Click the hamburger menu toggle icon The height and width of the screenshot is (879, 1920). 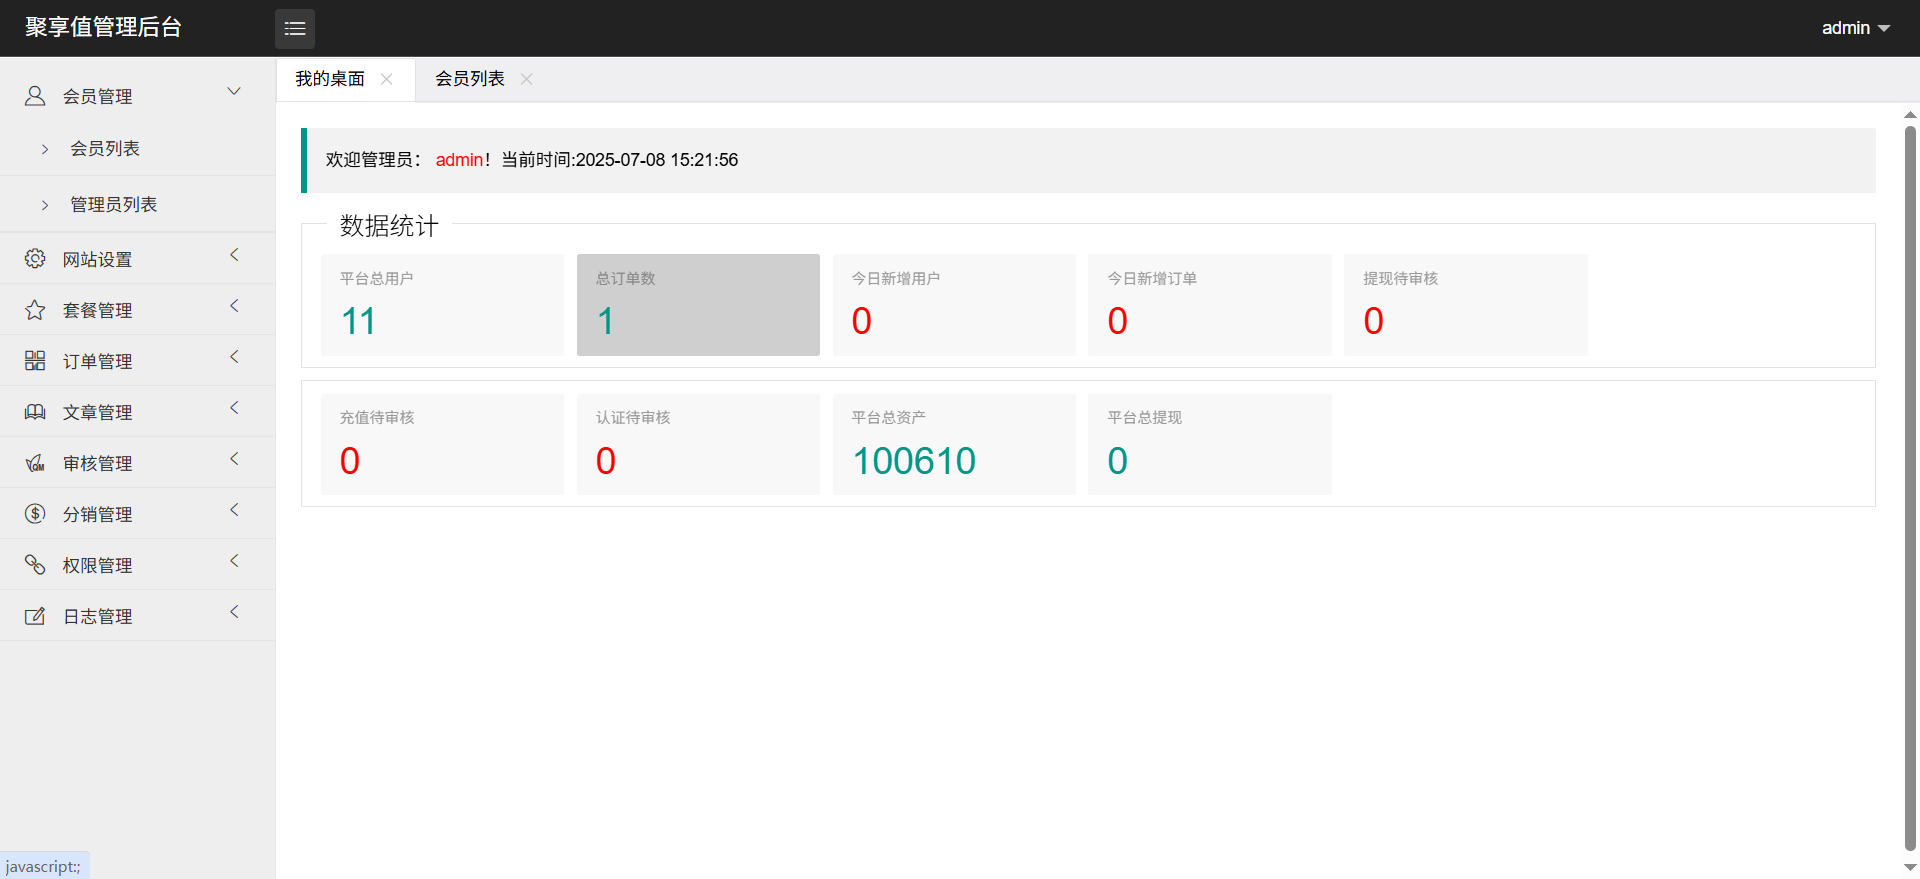[x=295, y=29]
